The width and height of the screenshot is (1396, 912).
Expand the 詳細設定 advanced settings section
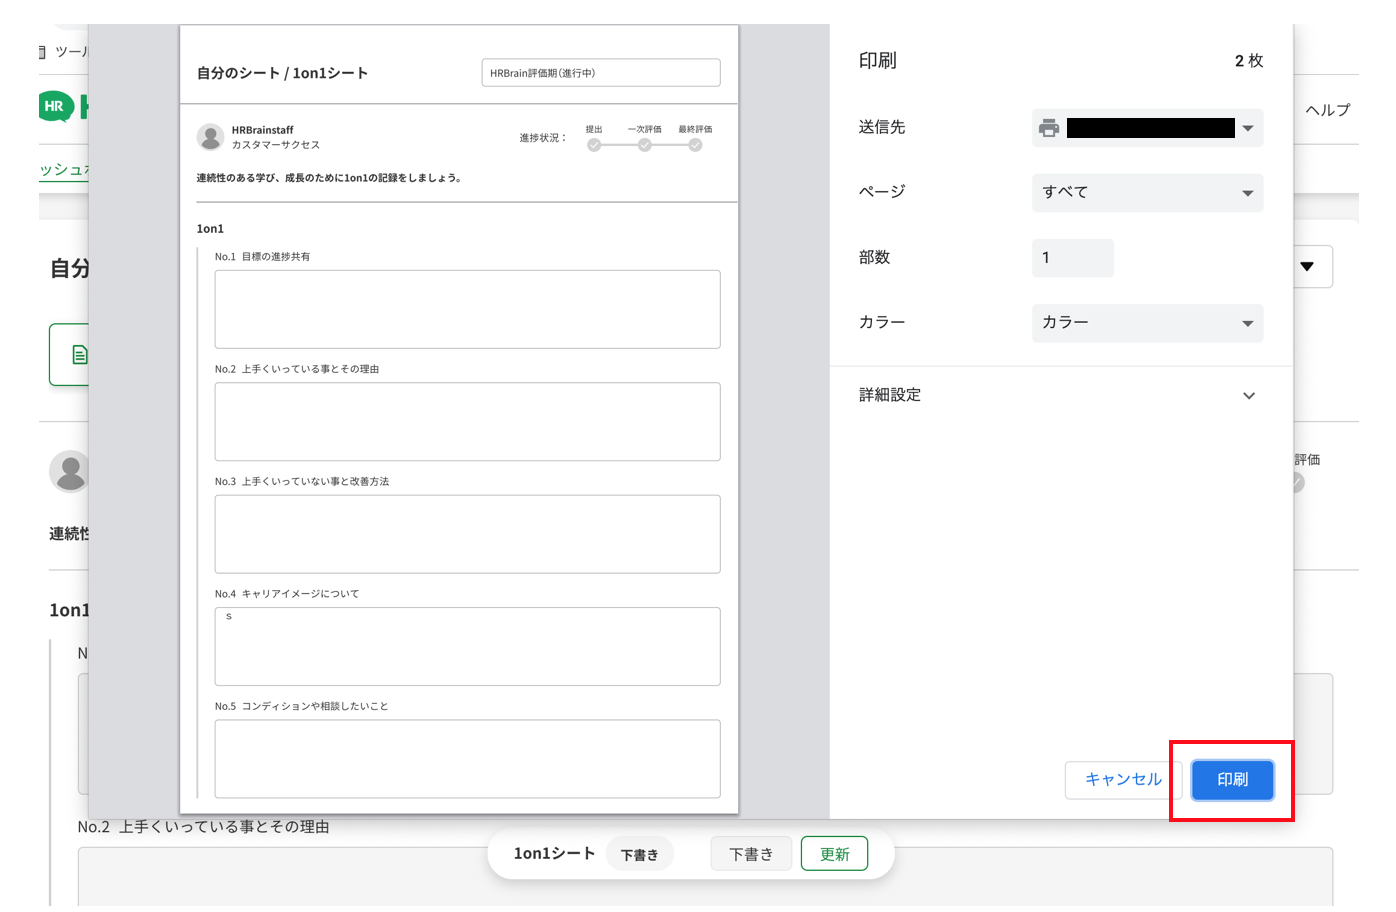1060,395
